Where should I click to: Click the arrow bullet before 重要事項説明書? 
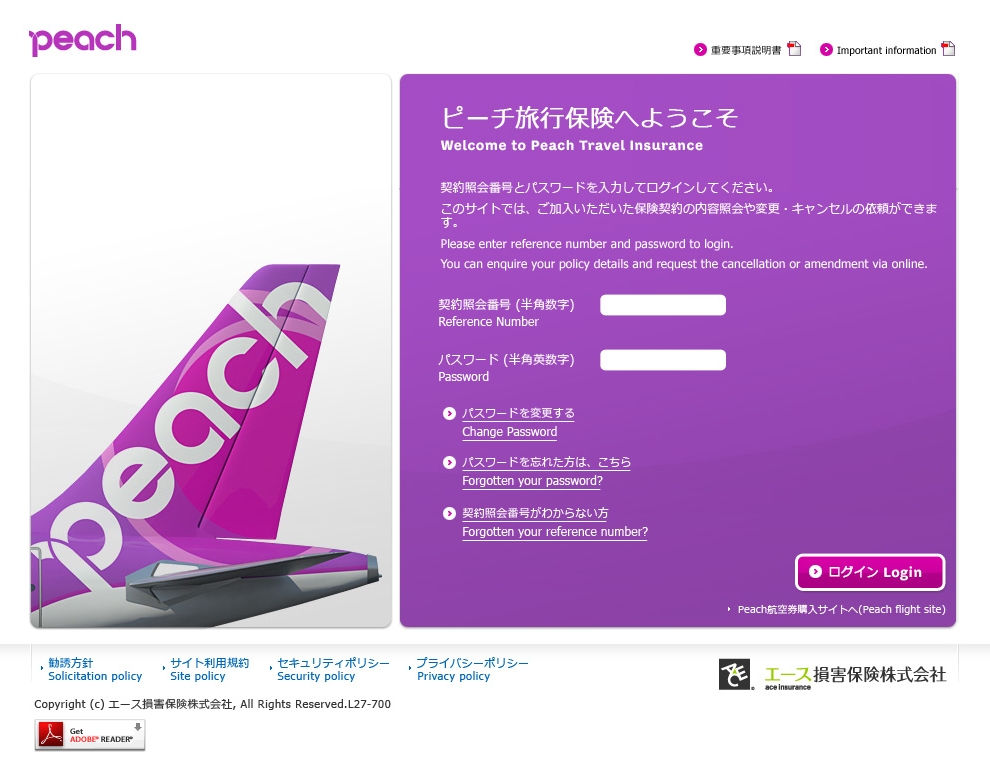coord(700,49)
